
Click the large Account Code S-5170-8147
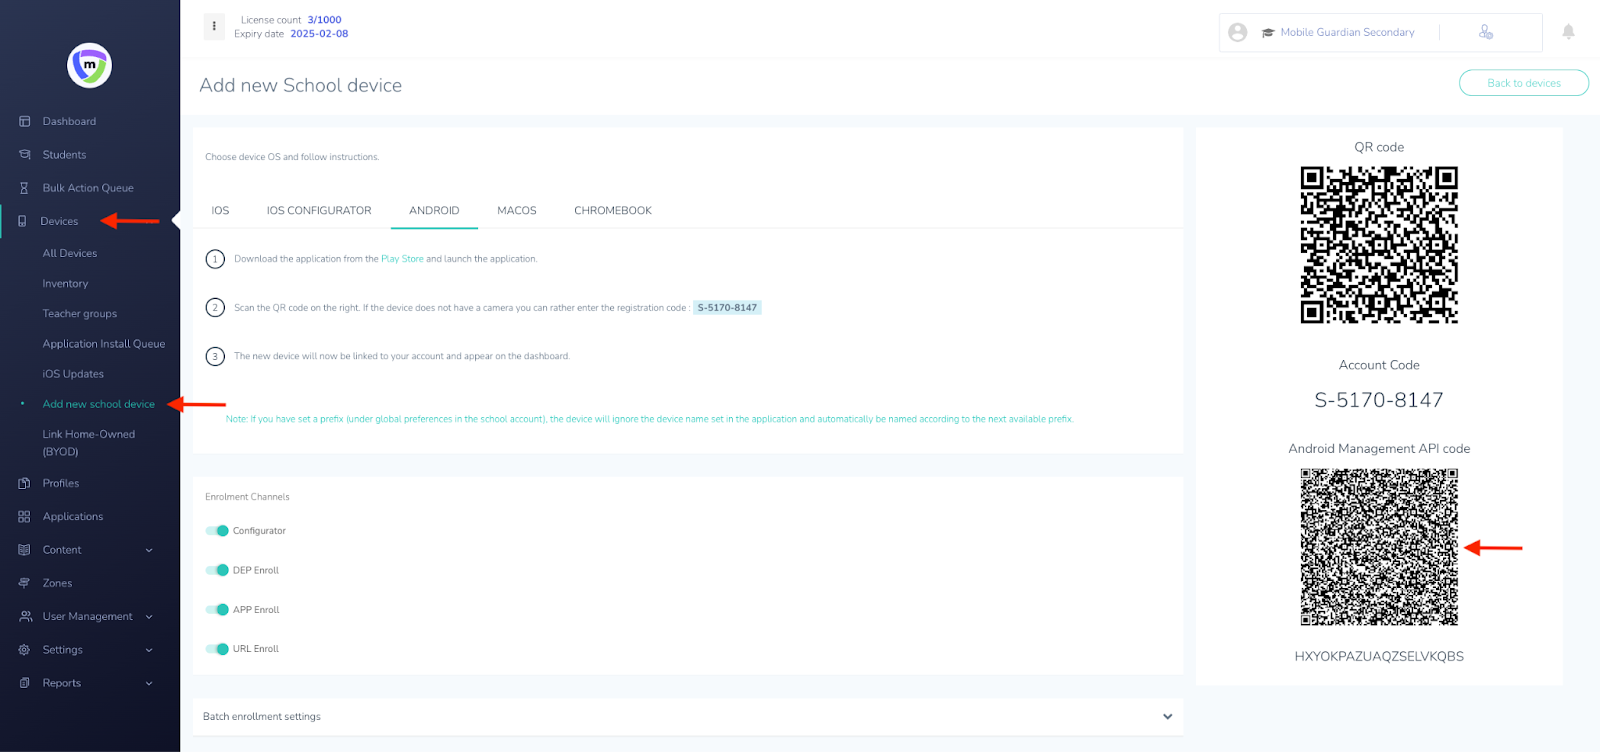[x=1379, y=400]
